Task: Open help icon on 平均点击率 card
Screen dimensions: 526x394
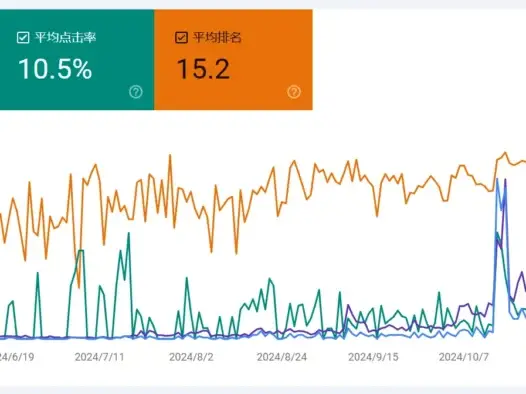Action: point(136,92)
